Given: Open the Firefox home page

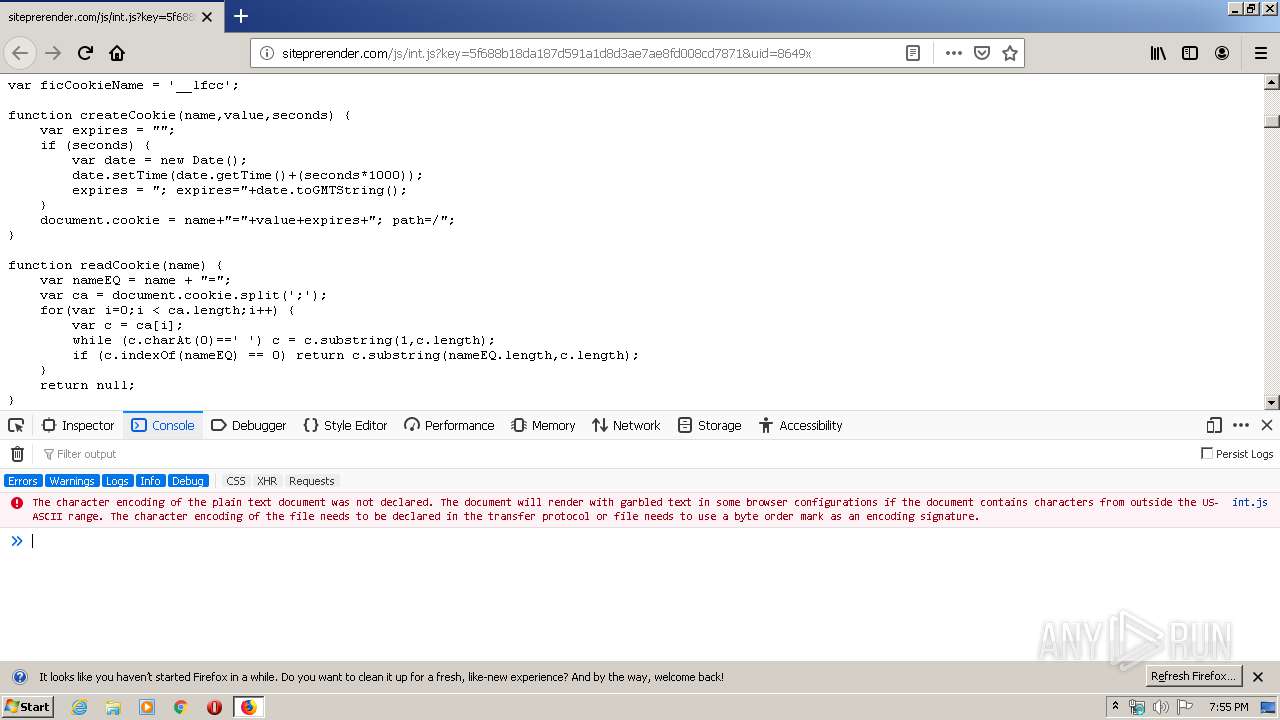Looking at the screenshot, I should 117,53.
